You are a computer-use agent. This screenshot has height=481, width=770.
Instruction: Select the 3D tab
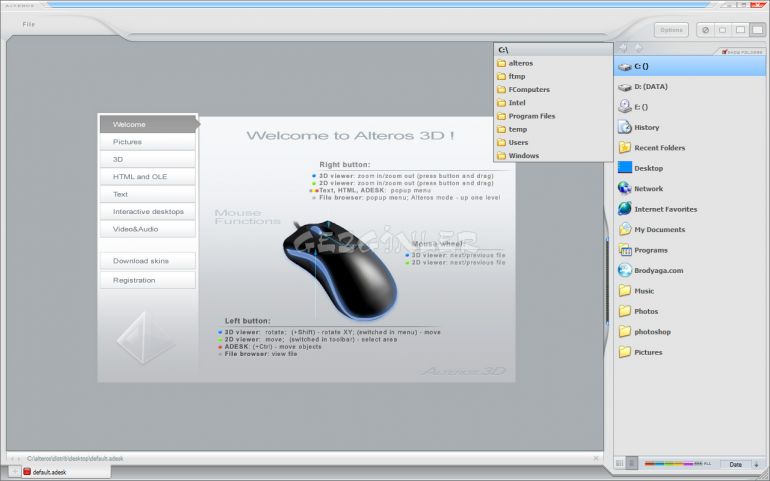tap(148, 160)
